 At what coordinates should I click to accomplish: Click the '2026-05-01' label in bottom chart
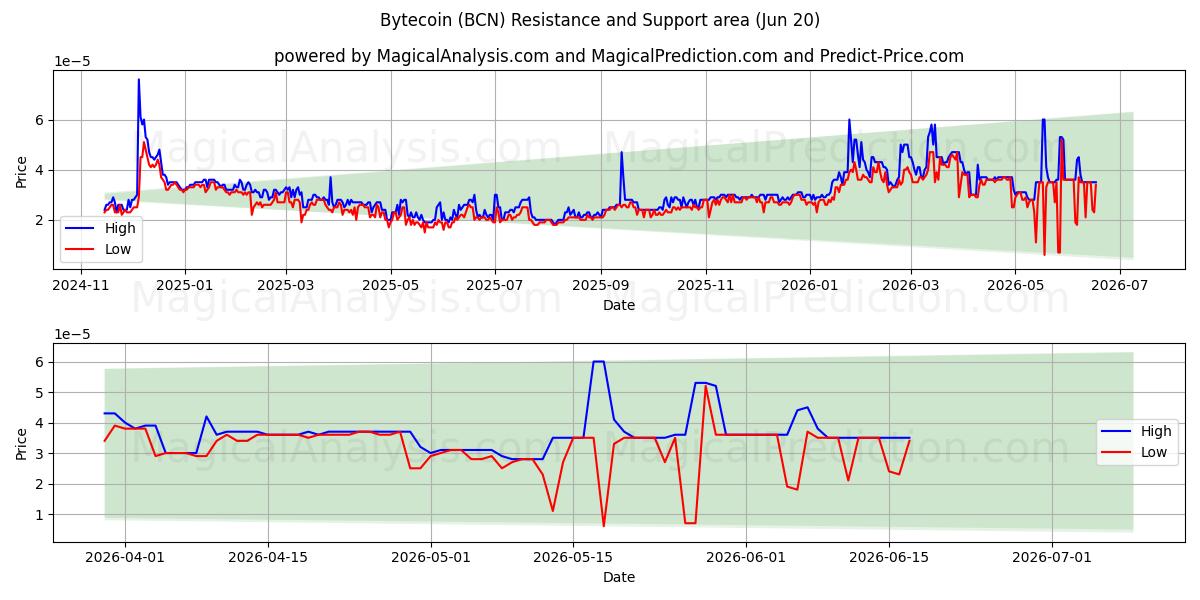coord(432,558)
